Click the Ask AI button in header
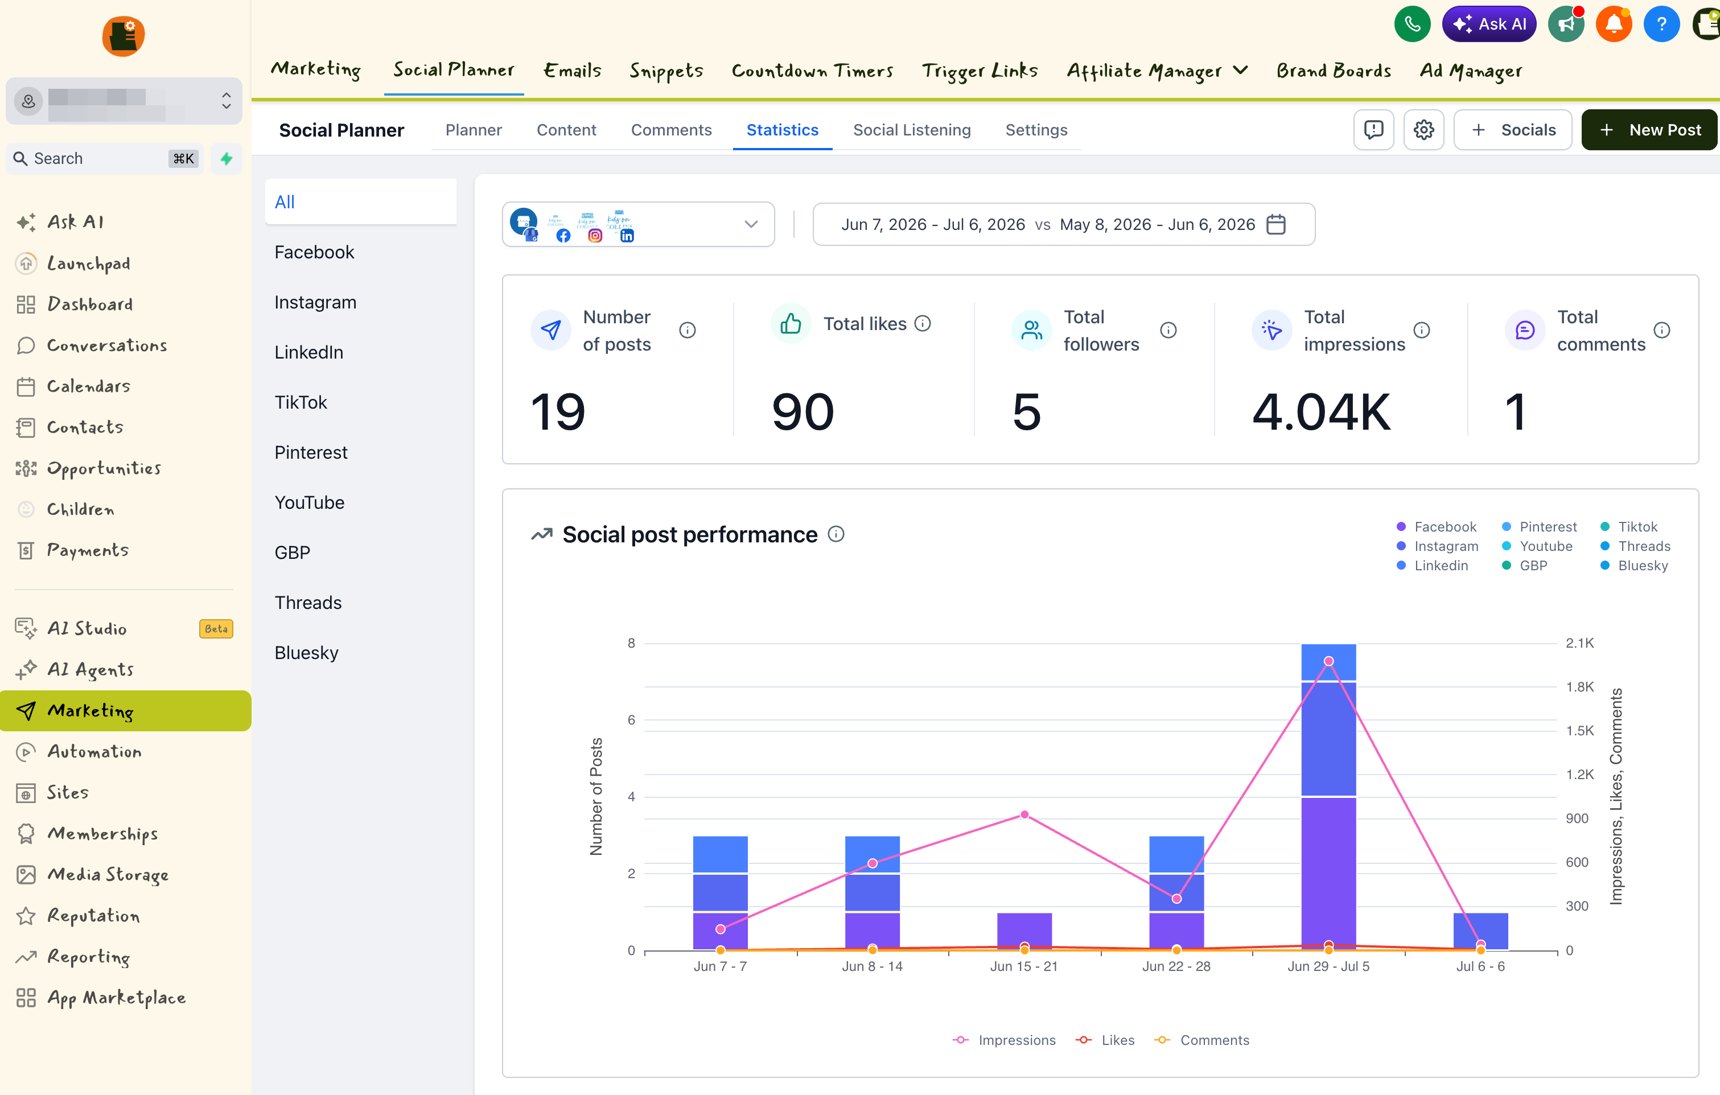The width and height of the screenshot is (1720, 1095). (1489, 24)
